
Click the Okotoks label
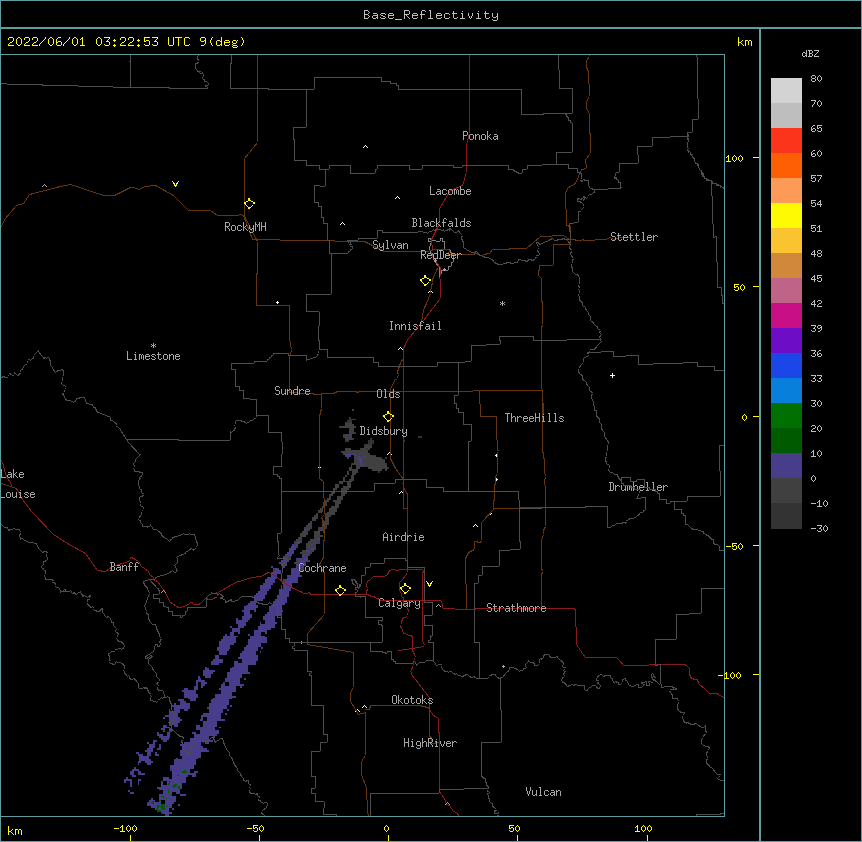click(412, 700)
